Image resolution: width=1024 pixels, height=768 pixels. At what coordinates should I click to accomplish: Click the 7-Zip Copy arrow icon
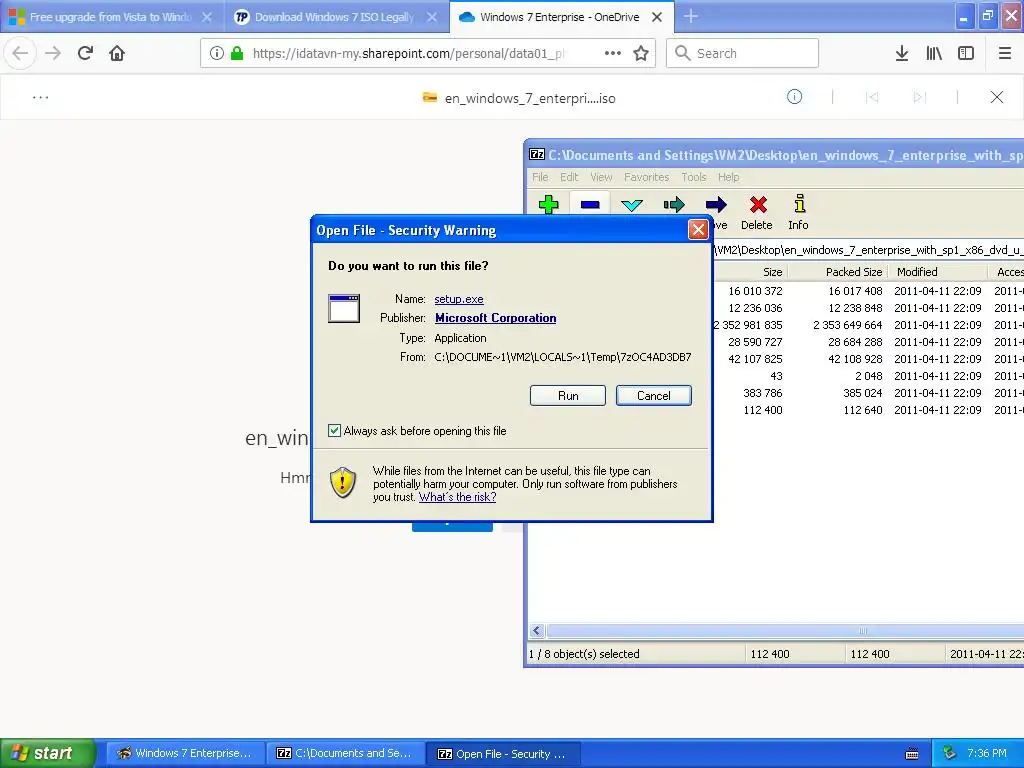(x=674, y=205)
